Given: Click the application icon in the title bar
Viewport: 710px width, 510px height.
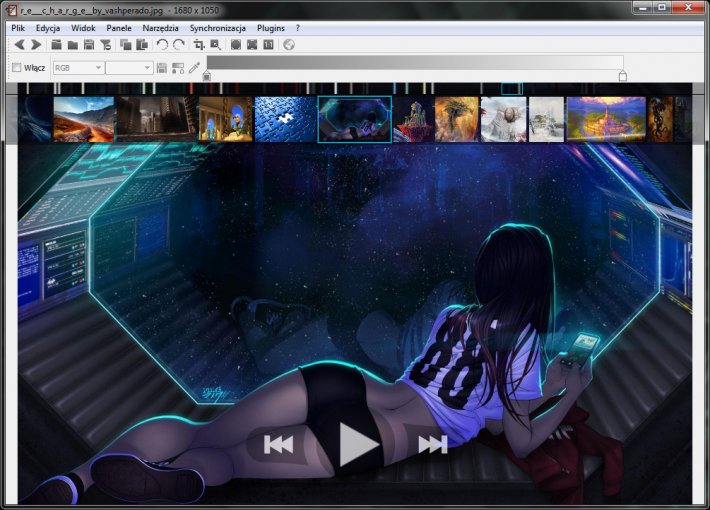Looking at the screenshot, I should click(13, 10).
